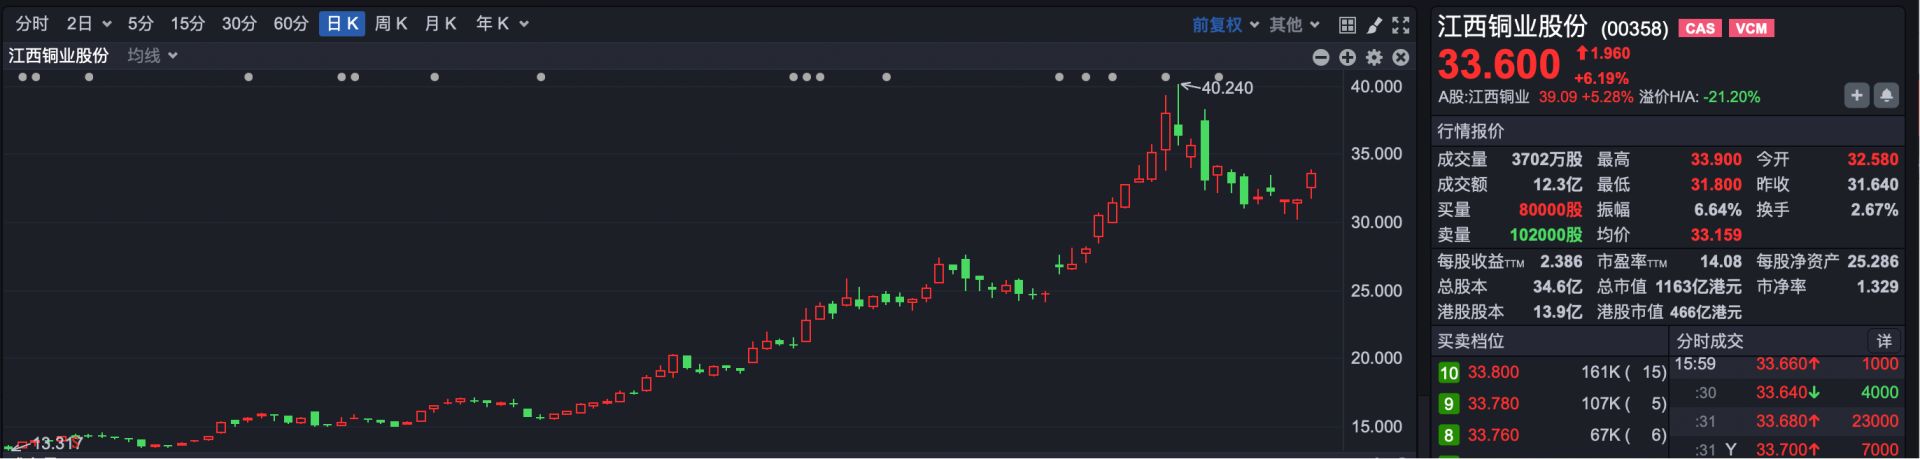The height and width of the screenshot is (459, 1920).
Task: Click order book level 8 badge
Action: (x=1448, y=435)
